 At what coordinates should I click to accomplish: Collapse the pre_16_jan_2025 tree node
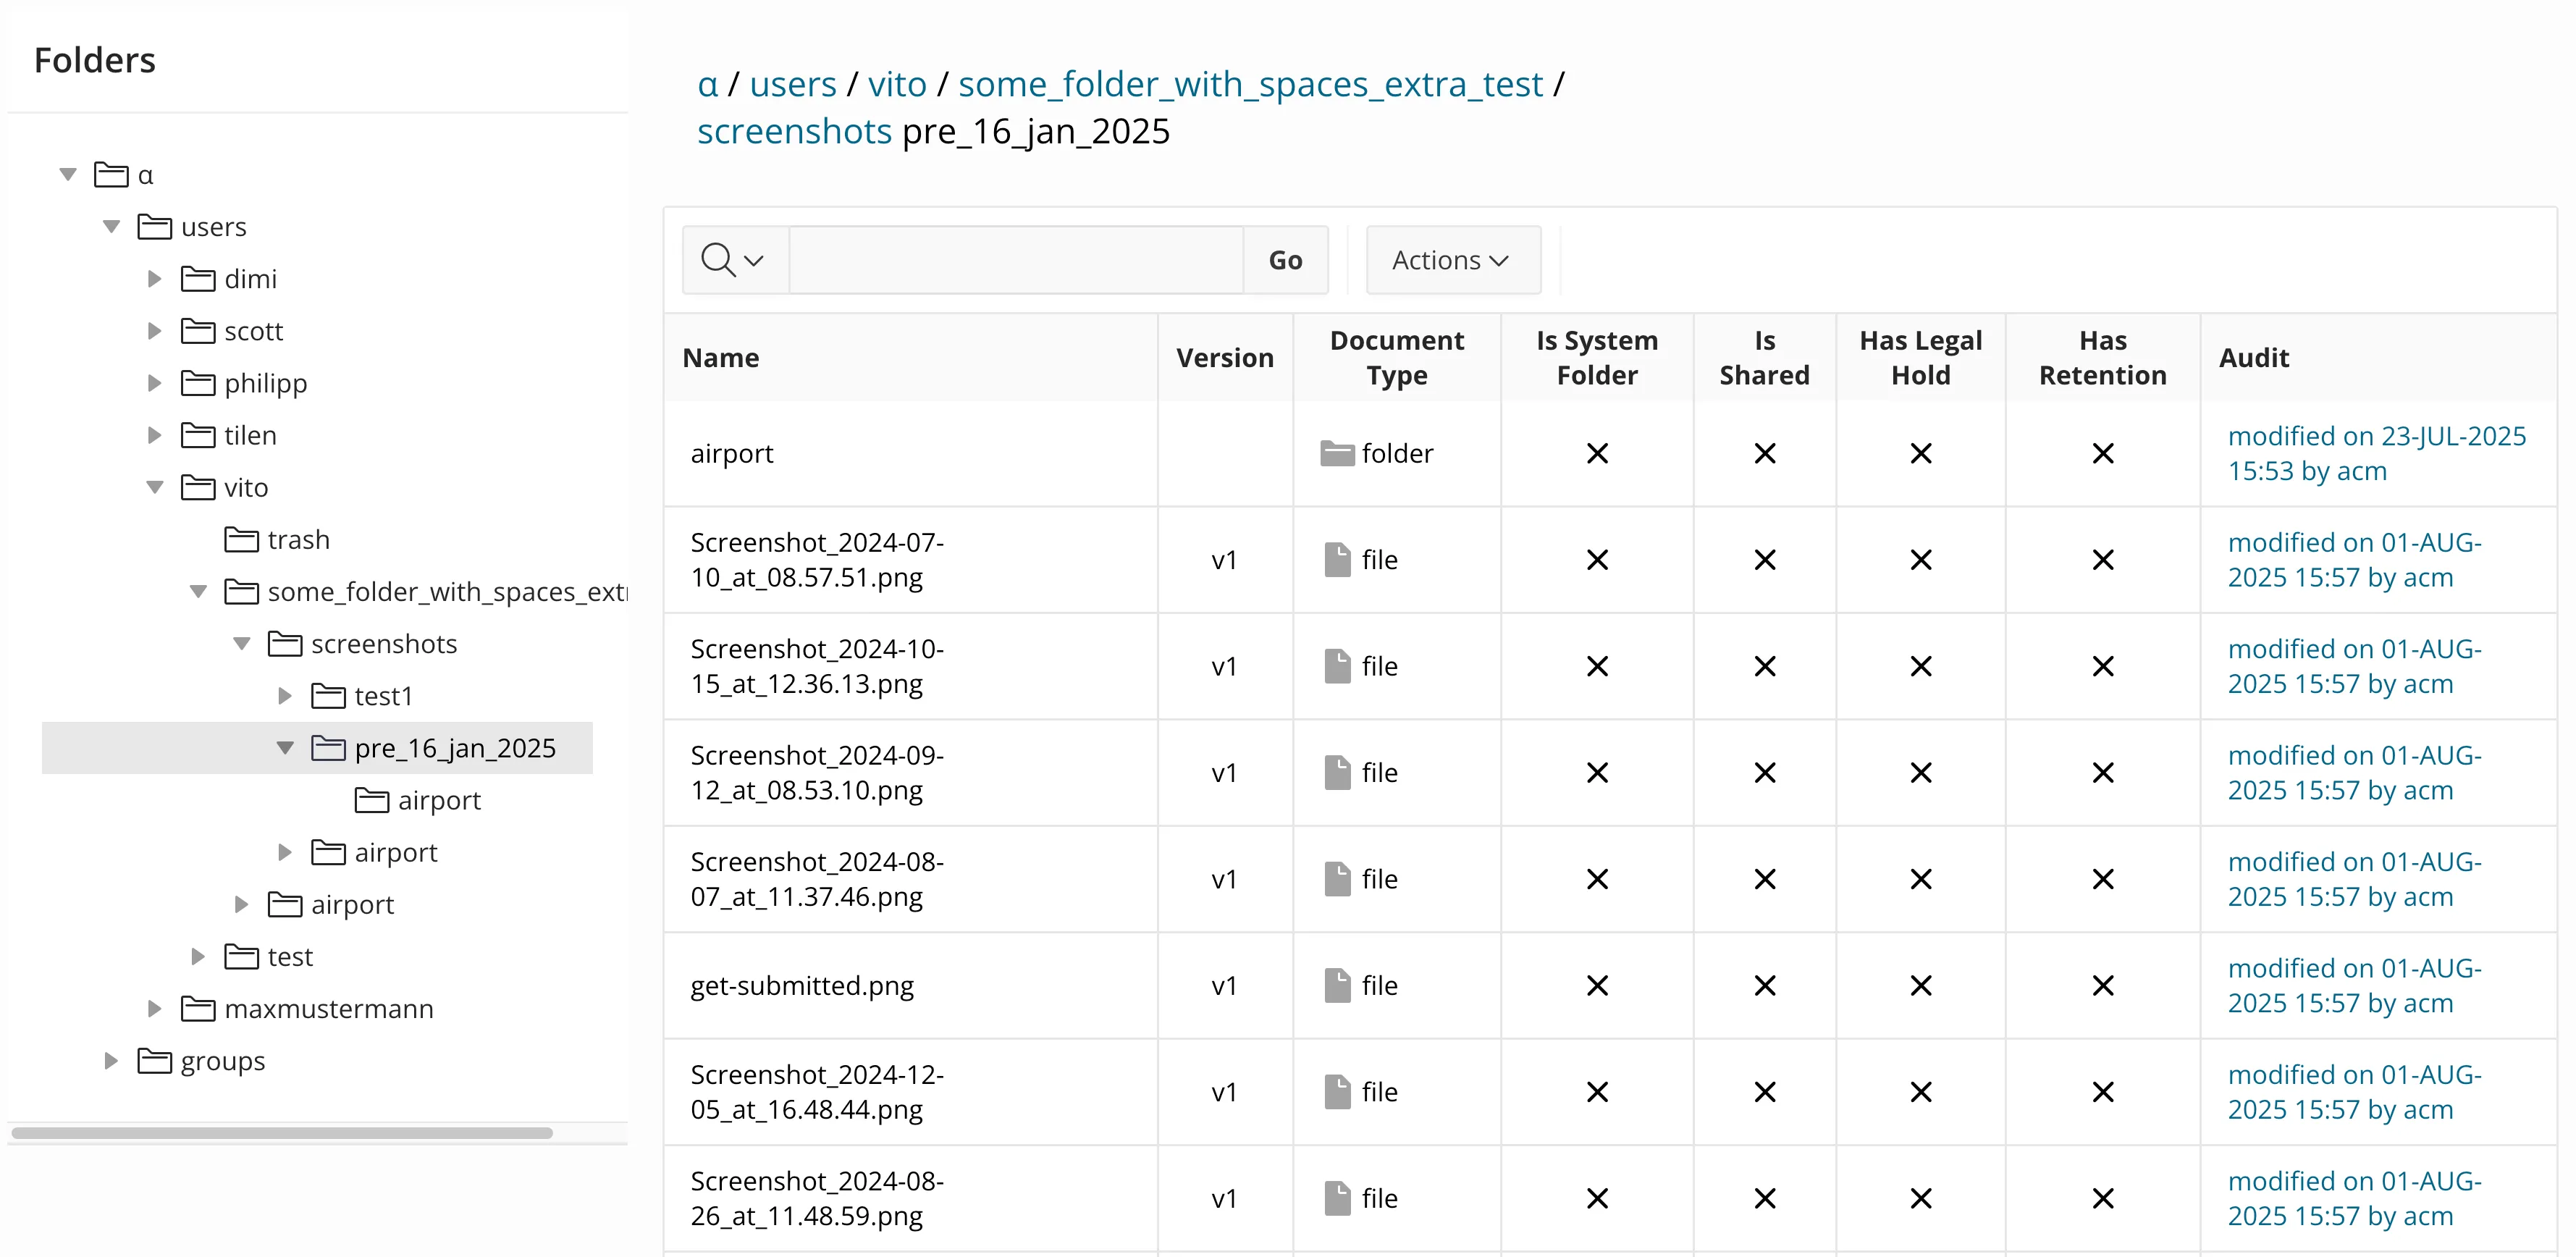point(285,748)
